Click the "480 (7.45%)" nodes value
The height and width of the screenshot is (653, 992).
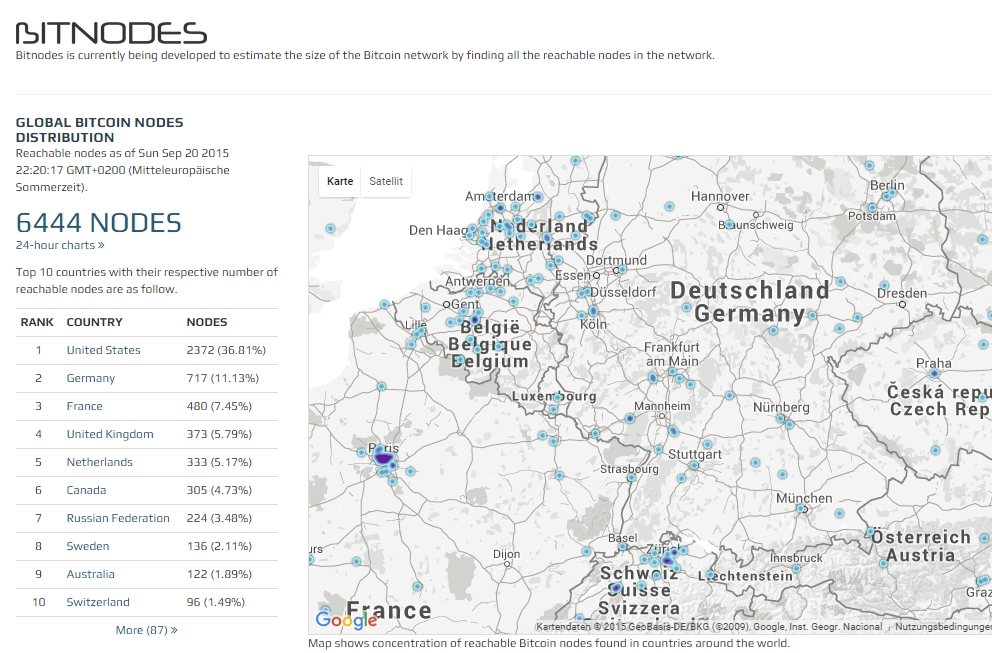point(219,406)
